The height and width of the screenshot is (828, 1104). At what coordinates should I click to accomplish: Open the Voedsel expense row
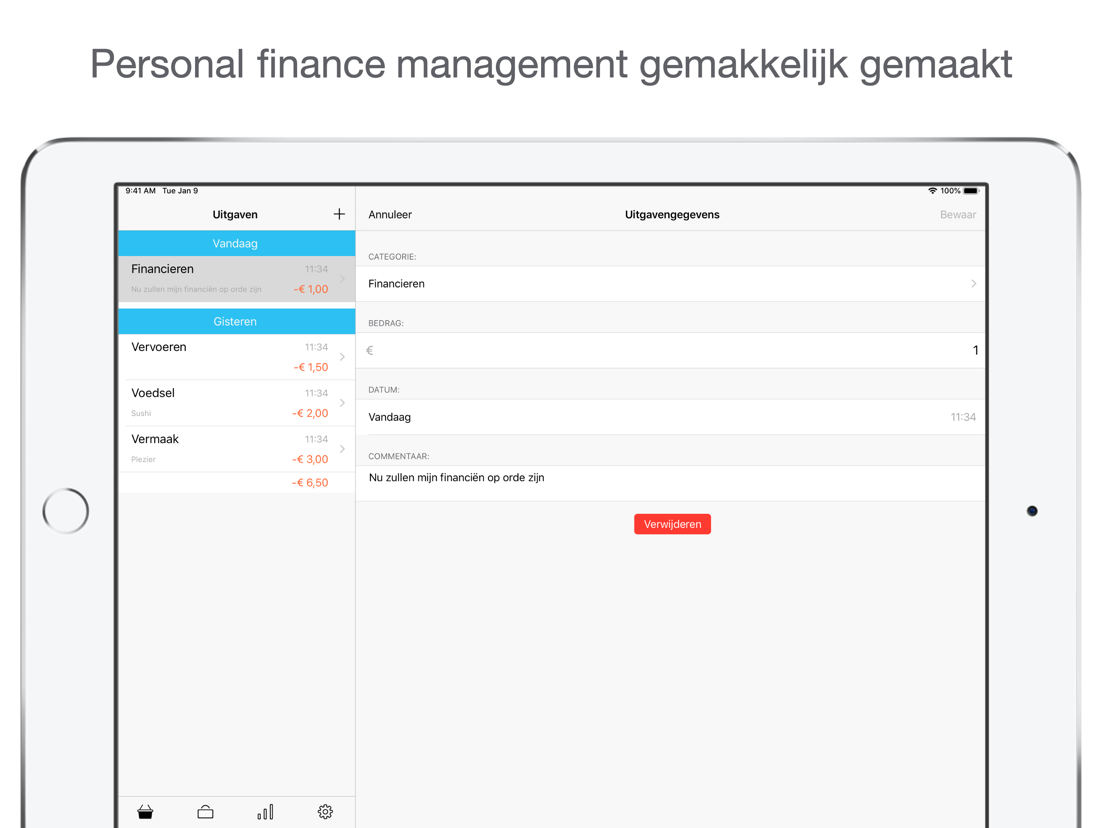(237, 403)
